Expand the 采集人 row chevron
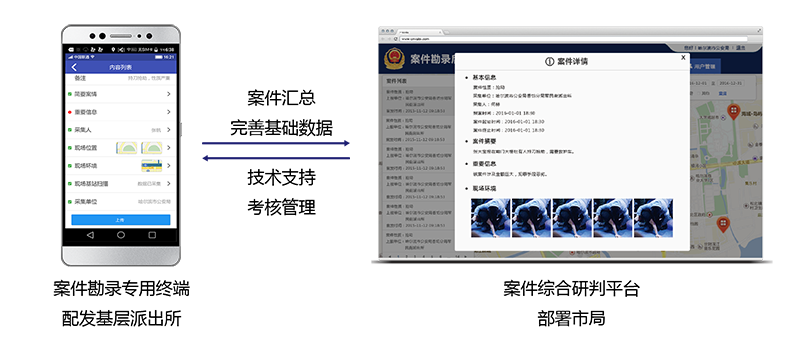 point(169,130)
